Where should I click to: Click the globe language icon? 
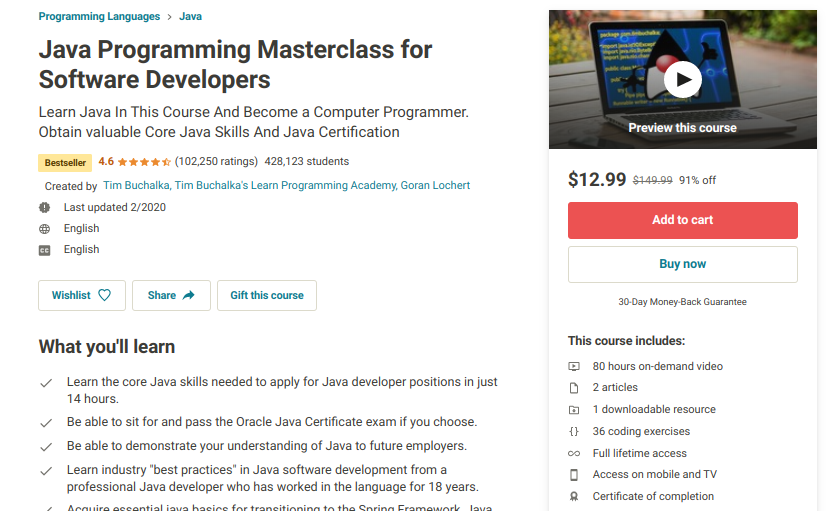pyautogui.click(x=44, y=229)
